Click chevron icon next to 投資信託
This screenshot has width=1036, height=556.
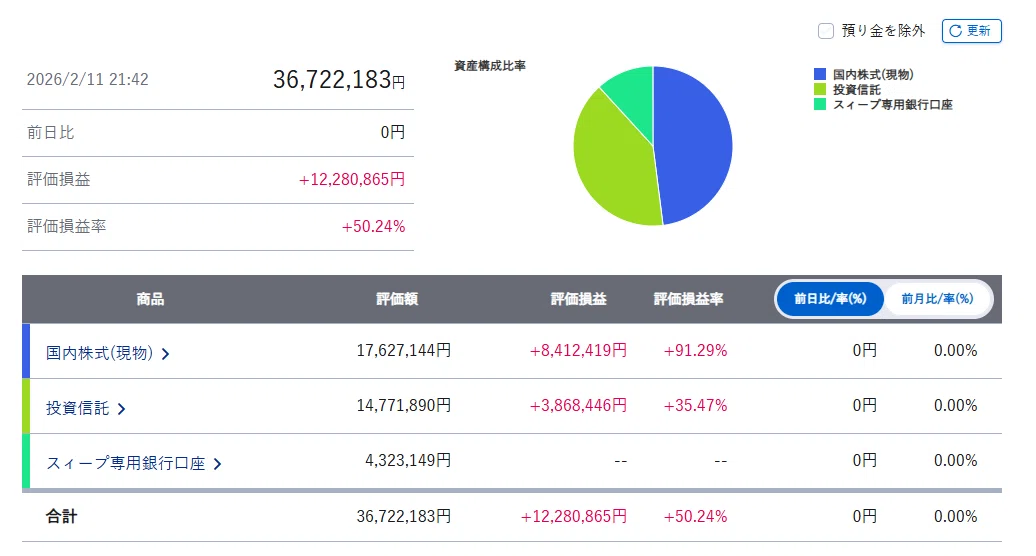click(121, 409)
